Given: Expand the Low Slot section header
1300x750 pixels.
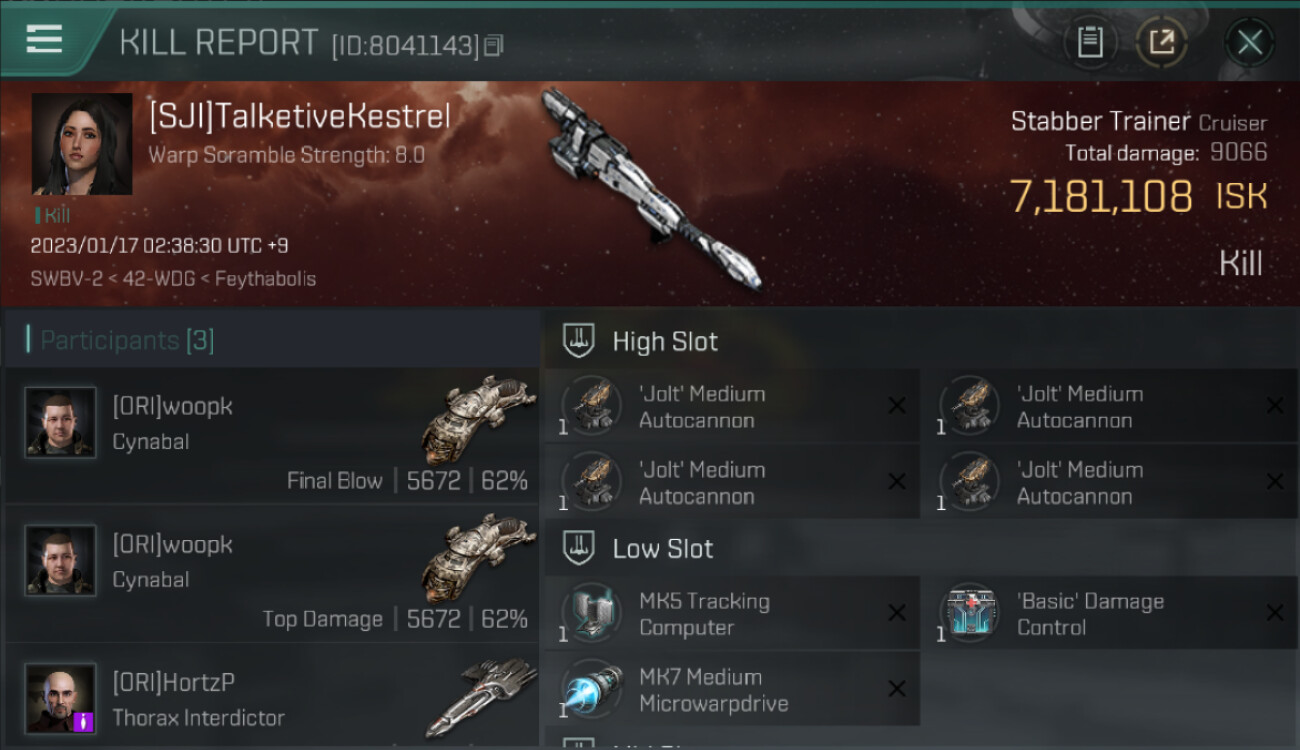Looking at the screenshot, I should pyautogui.click(x=922, y=548).
